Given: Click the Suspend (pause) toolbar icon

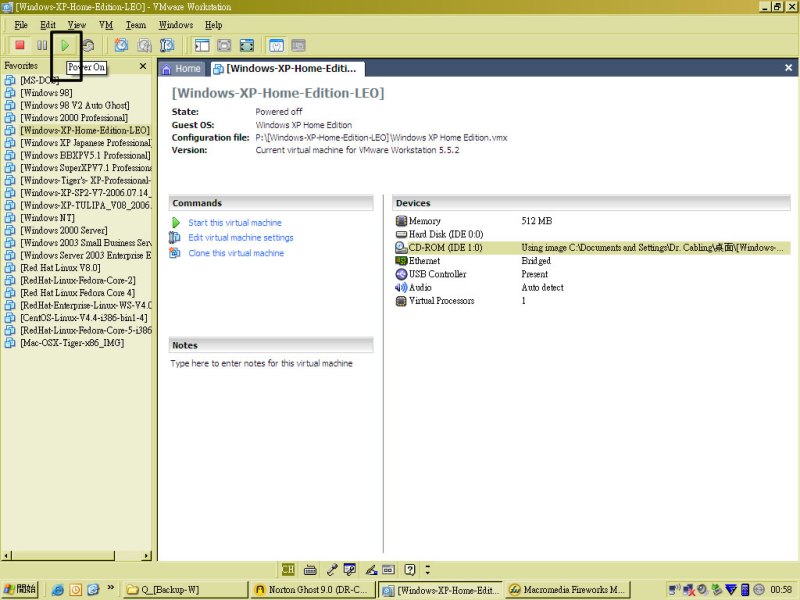Looking at the screenshot, I should coord(42,45).
